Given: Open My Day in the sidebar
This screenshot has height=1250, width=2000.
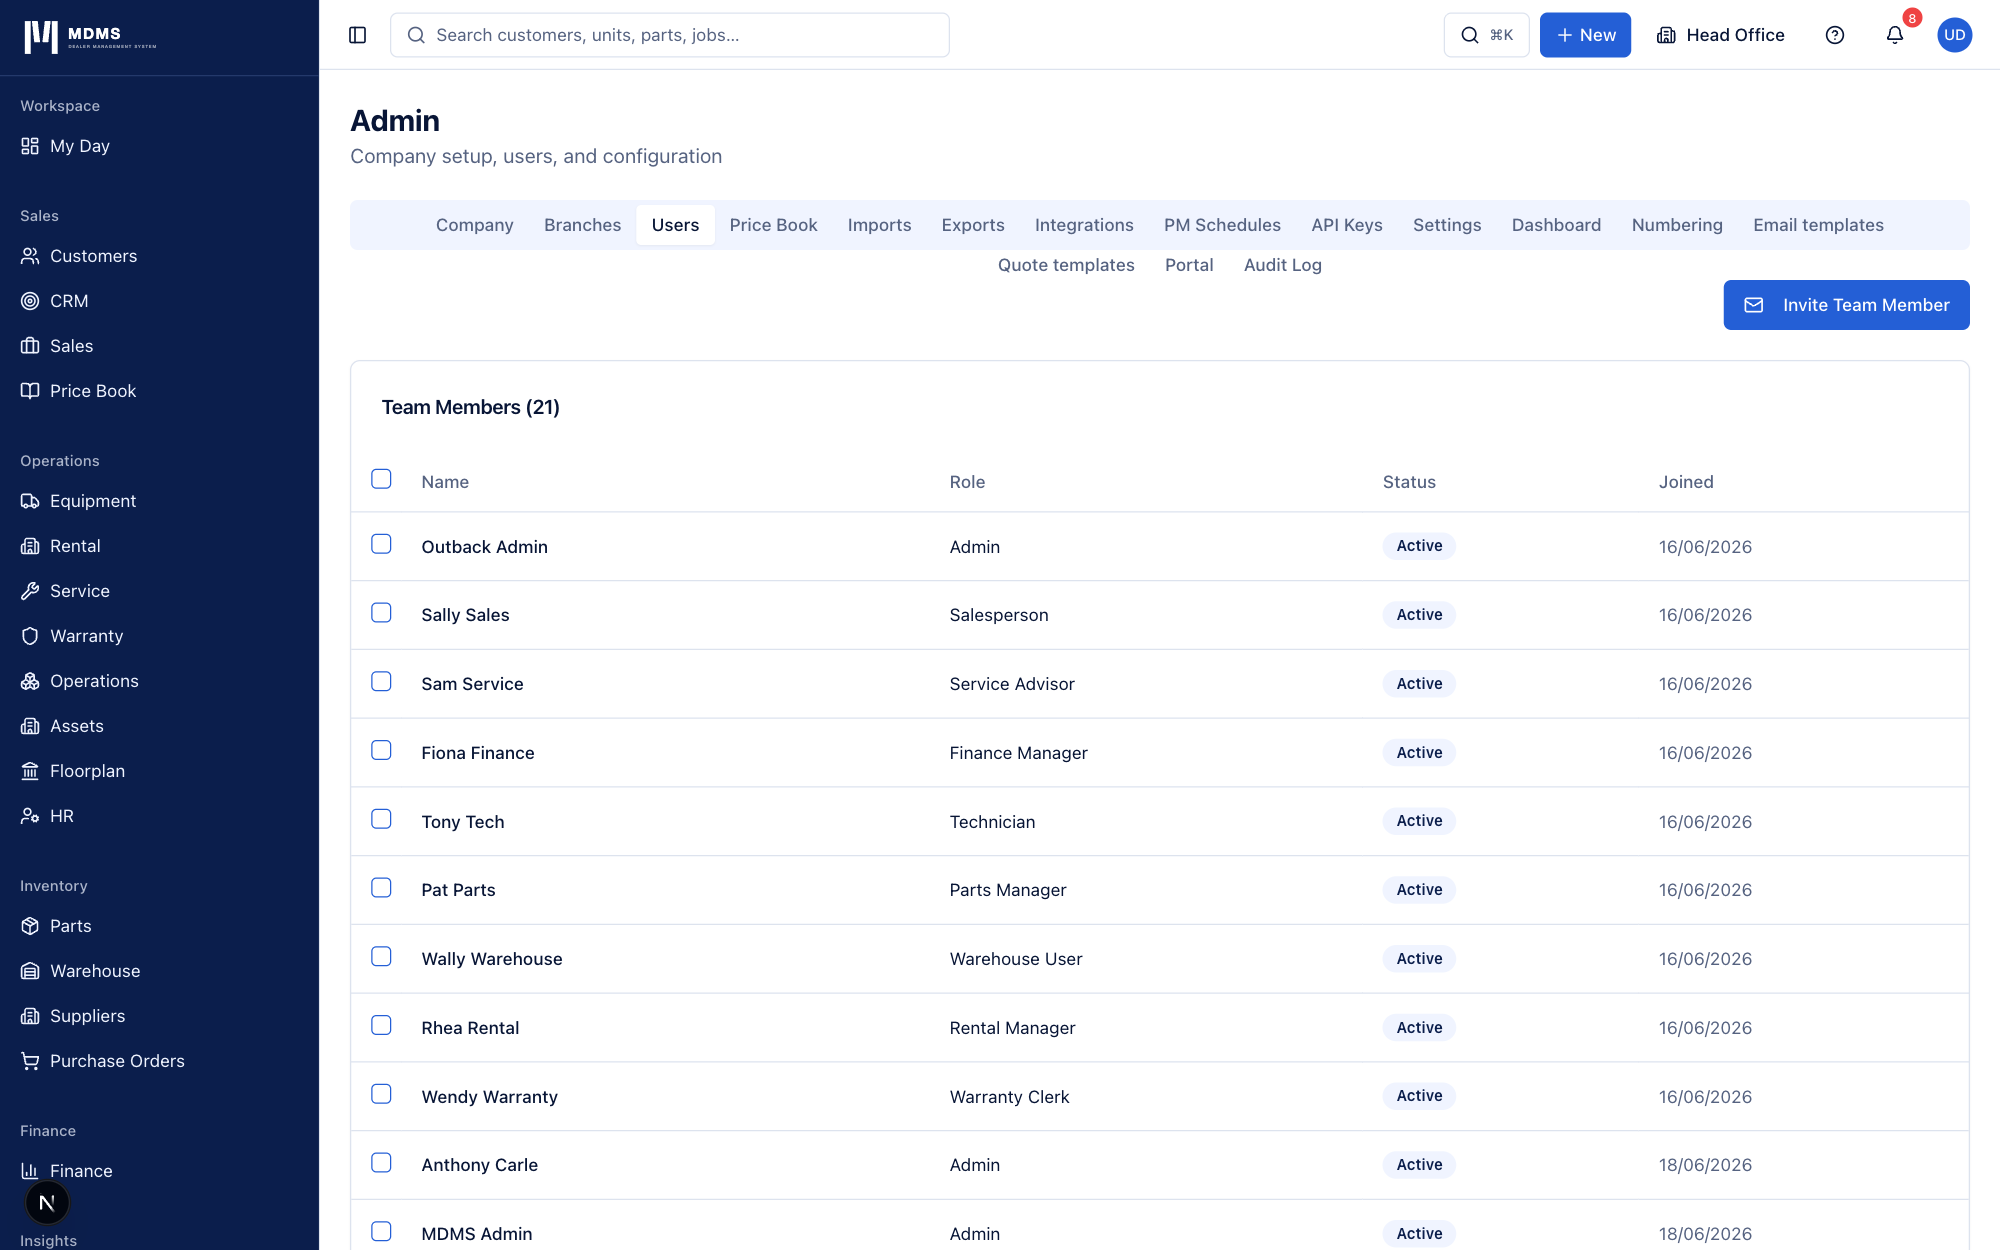Looking at the screenshot, I should [x=80, y=146].
